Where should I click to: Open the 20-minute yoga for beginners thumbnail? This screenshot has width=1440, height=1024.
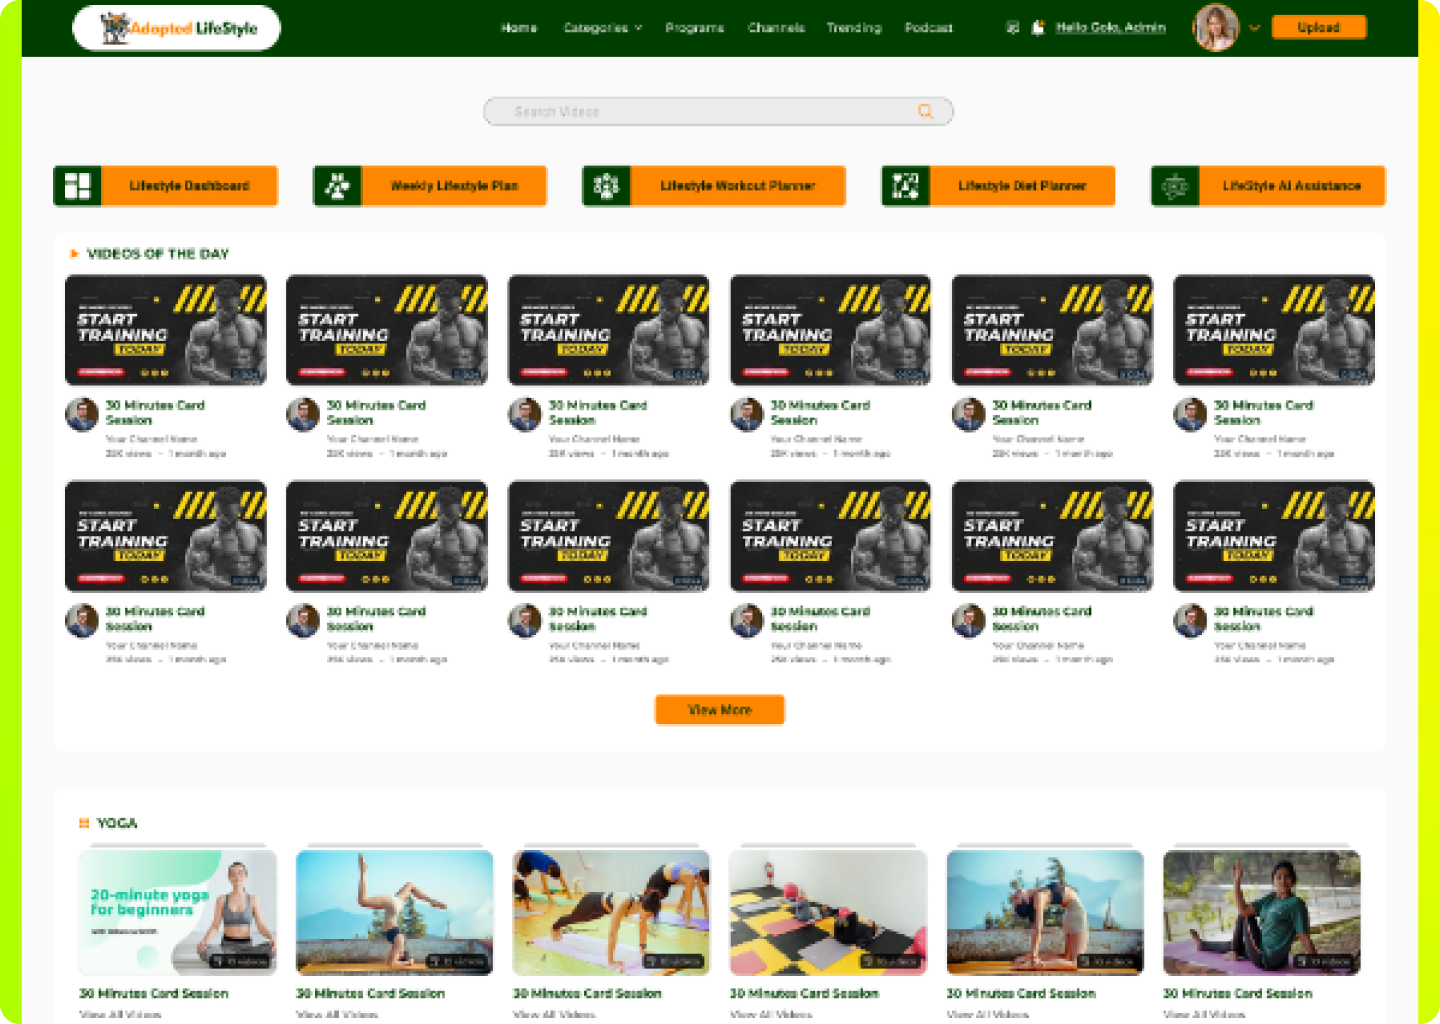point(177,912)
